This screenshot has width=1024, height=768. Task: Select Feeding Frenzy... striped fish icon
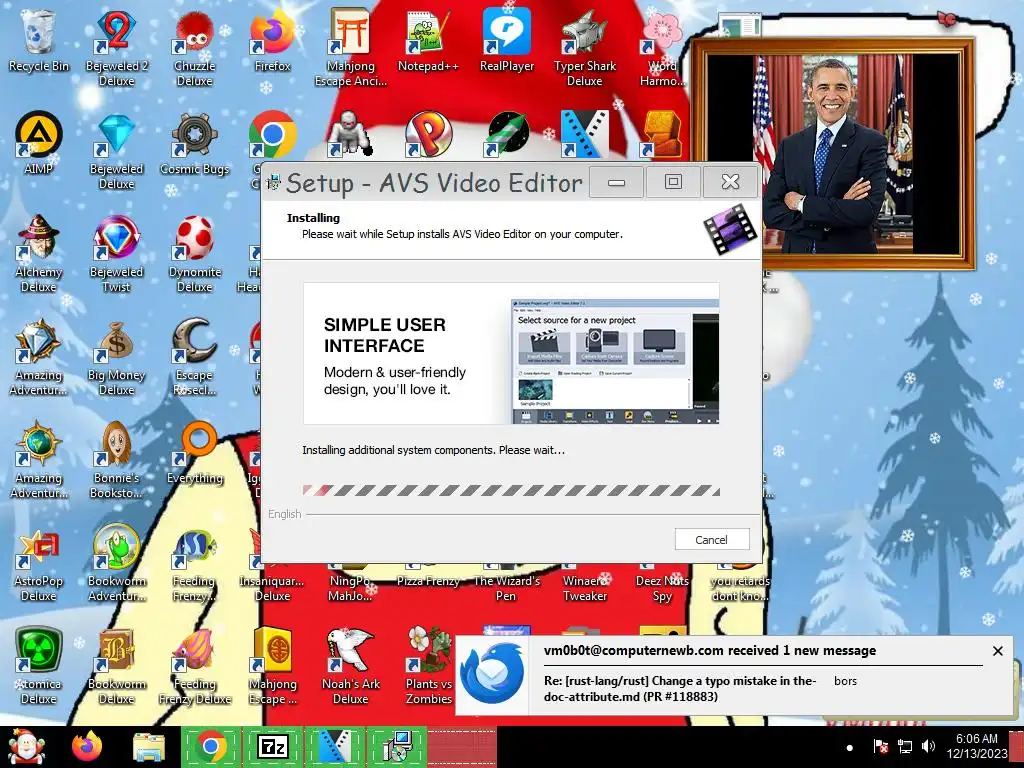click(x=195, y=563)
